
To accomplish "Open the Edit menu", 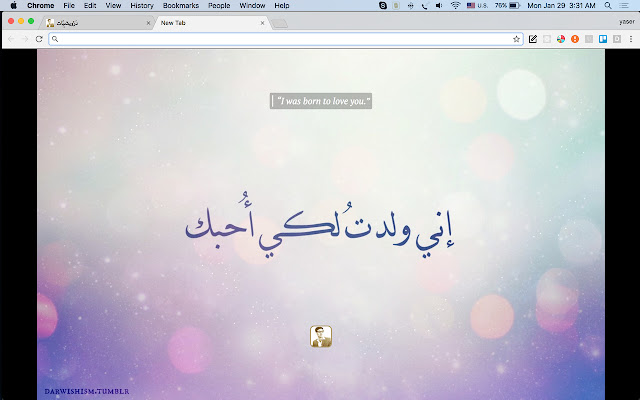I will (x=90, y=5).
